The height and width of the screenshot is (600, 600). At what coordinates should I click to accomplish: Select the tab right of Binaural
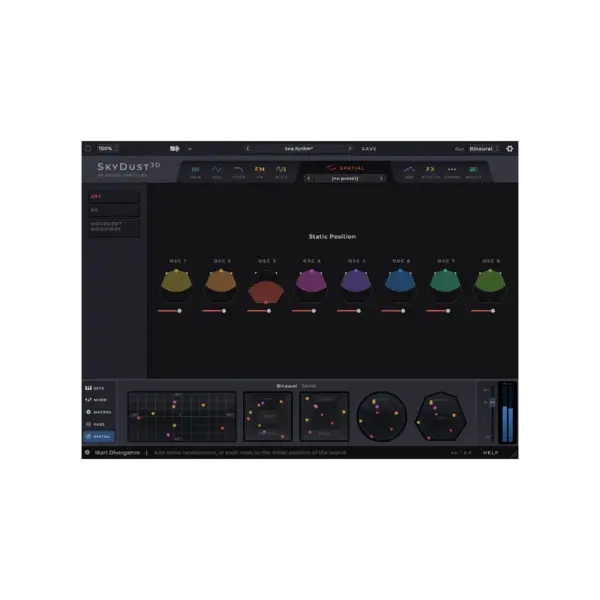309,386
